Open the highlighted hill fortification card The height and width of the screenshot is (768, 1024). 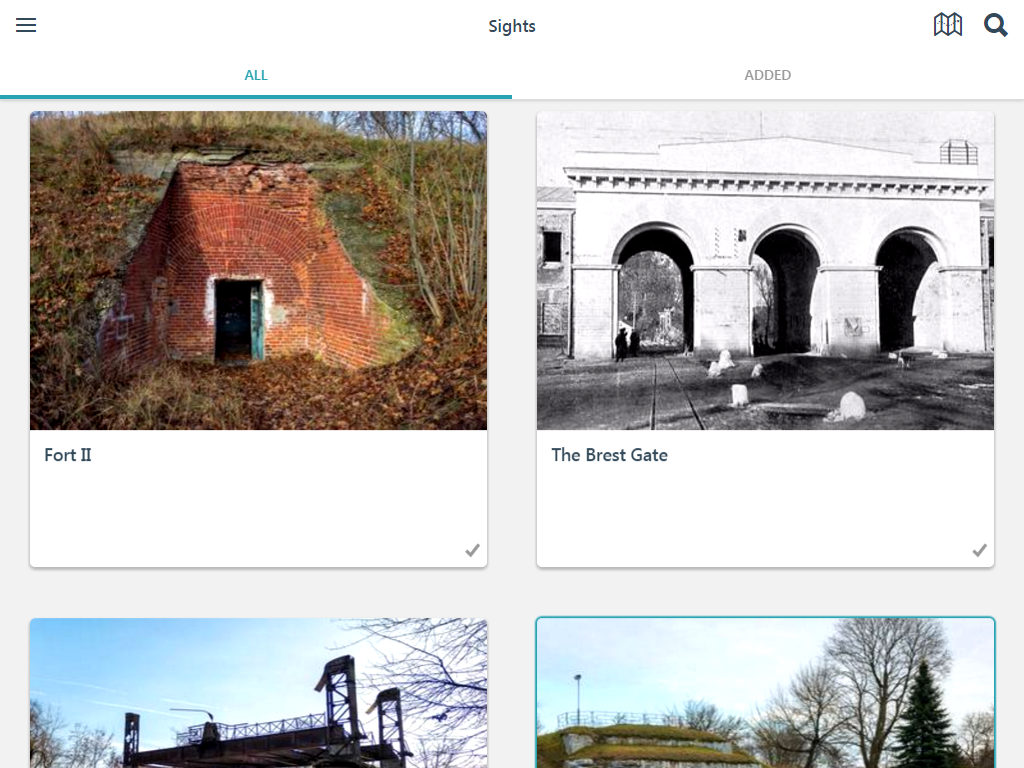[x=765, y=693]
